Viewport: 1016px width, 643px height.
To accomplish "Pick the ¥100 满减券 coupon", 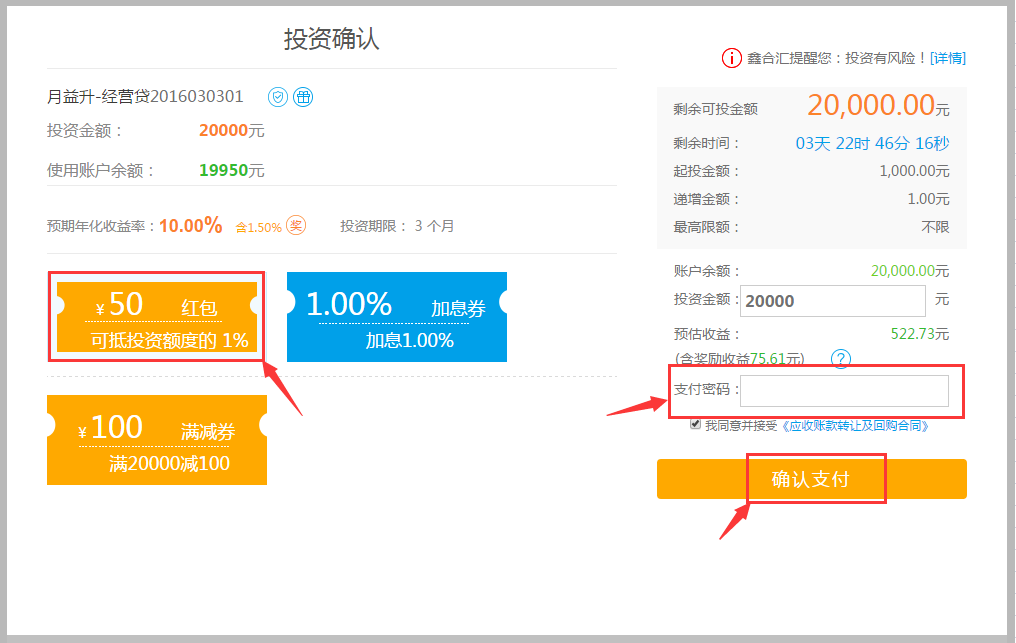I will [157, 440].
